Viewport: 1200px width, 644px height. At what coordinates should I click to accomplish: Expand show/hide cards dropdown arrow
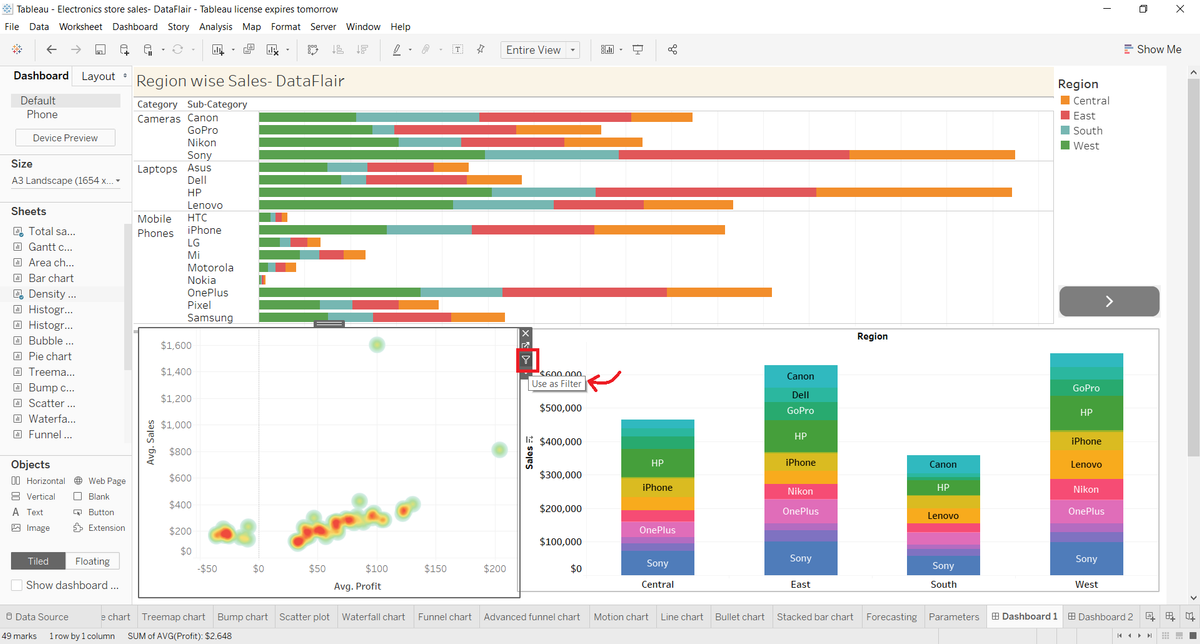(x=620, y=49)
